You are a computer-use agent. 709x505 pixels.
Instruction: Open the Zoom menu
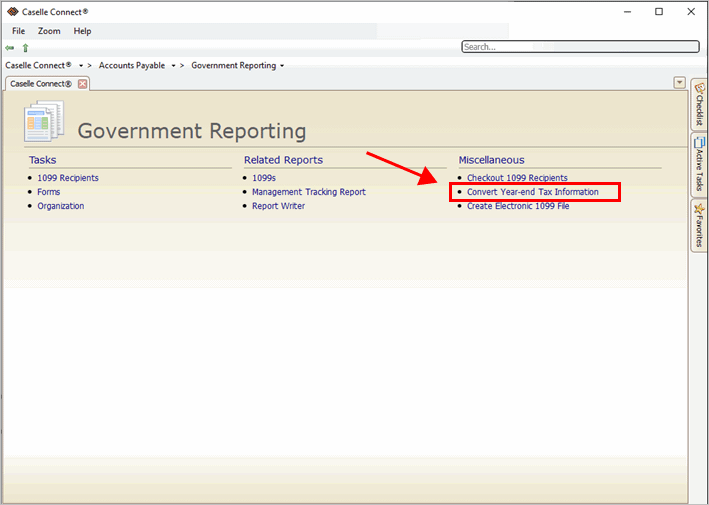click(x=49, y=31)
